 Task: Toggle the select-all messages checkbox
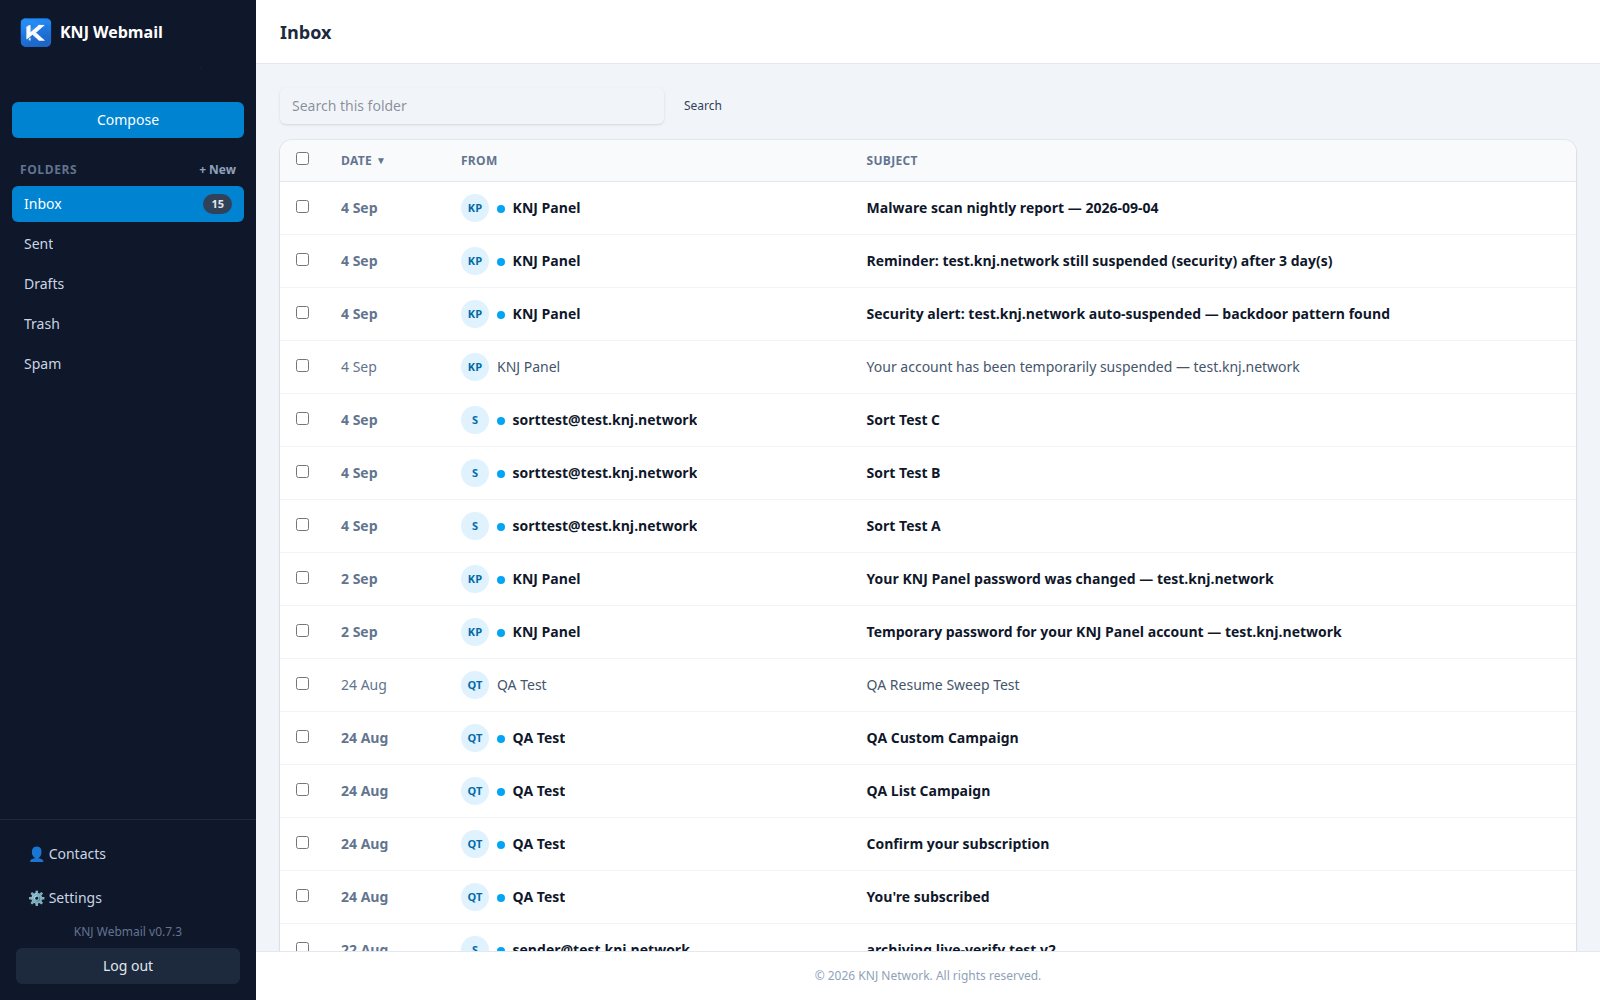(303, 159)
